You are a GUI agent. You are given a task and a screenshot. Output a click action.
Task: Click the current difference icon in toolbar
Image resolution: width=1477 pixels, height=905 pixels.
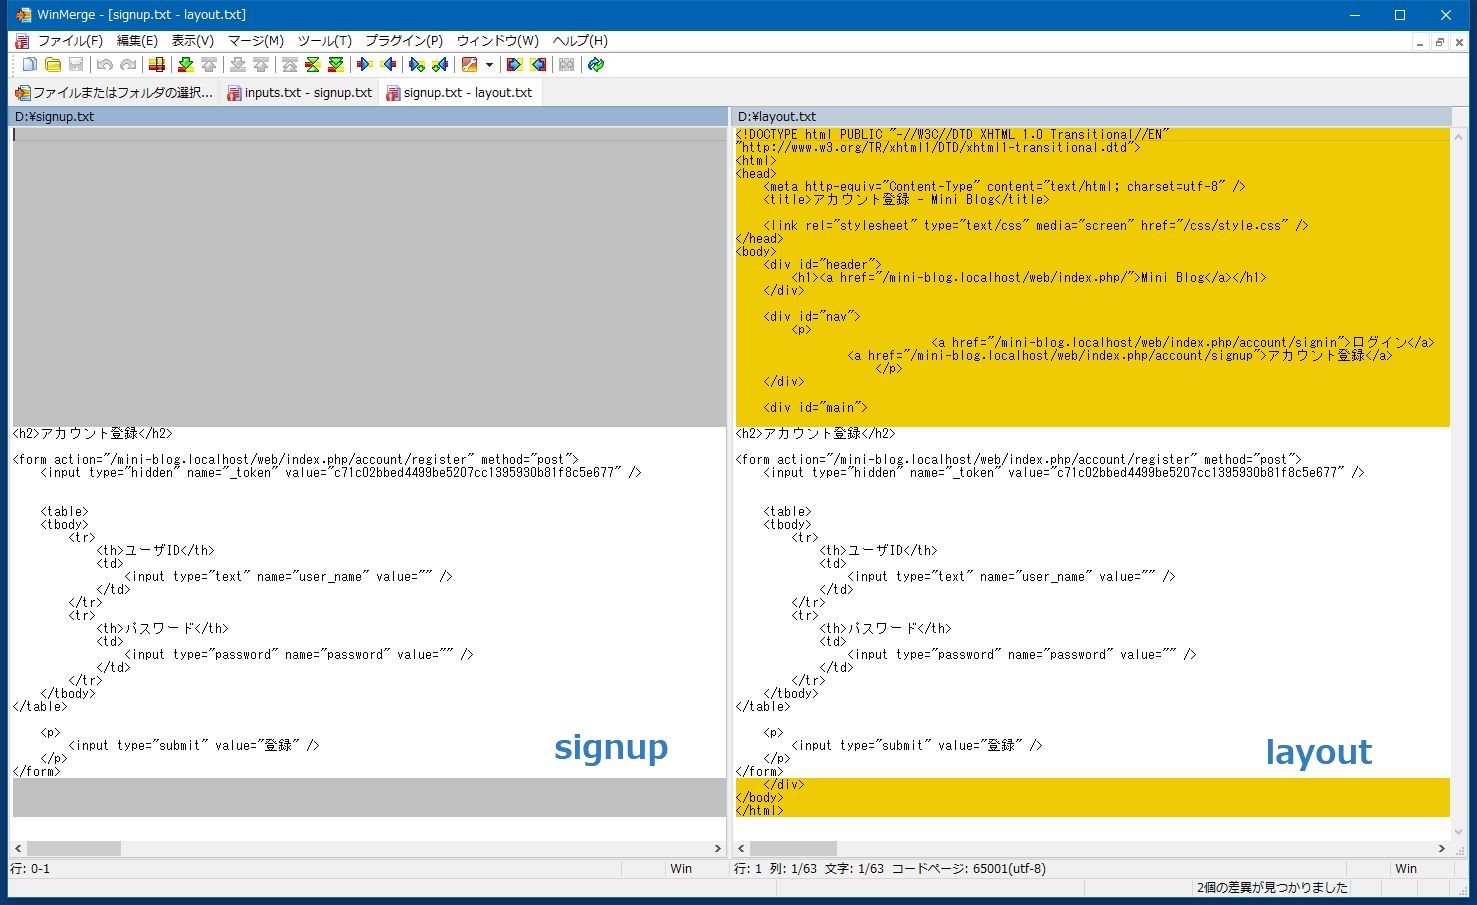point(312,65)
